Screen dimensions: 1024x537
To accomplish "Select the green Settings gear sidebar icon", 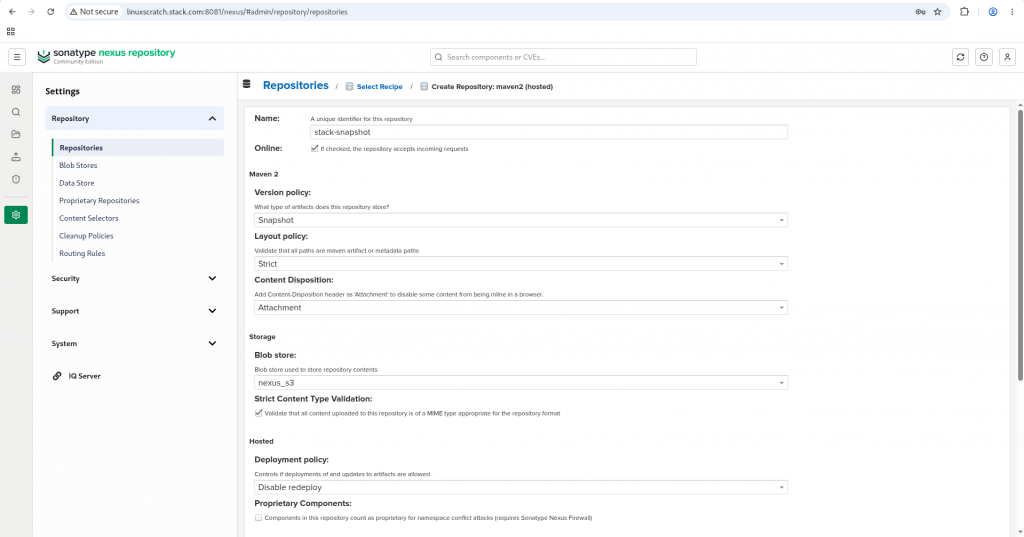I will pos(16,215).
